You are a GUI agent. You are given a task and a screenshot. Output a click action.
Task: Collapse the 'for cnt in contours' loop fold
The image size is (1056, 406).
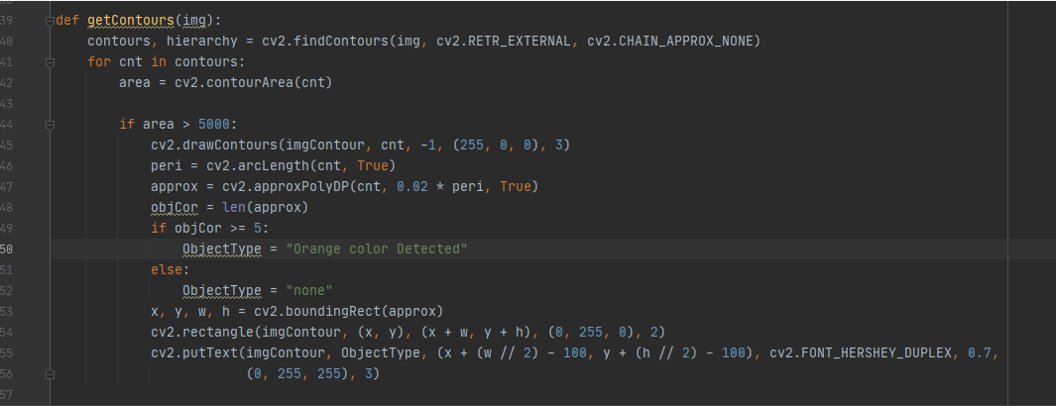pyautogui.click(x=49, y=62)
